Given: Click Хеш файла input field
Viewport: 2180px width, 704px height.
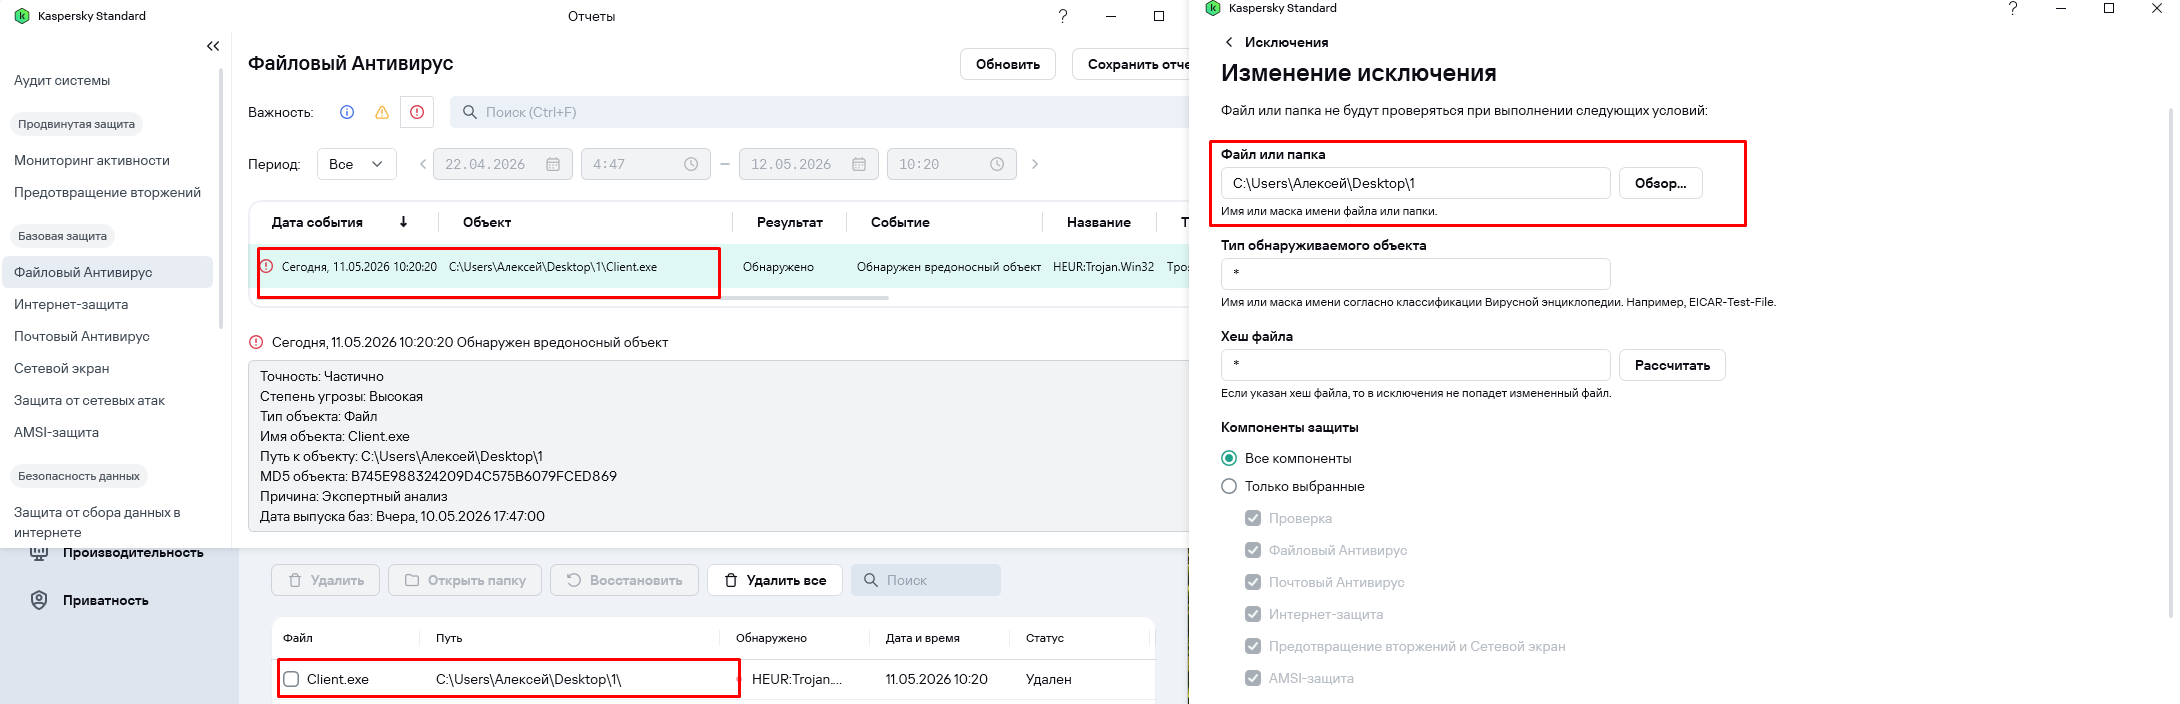Looking at the screenshot, I should coord(1416,365).
